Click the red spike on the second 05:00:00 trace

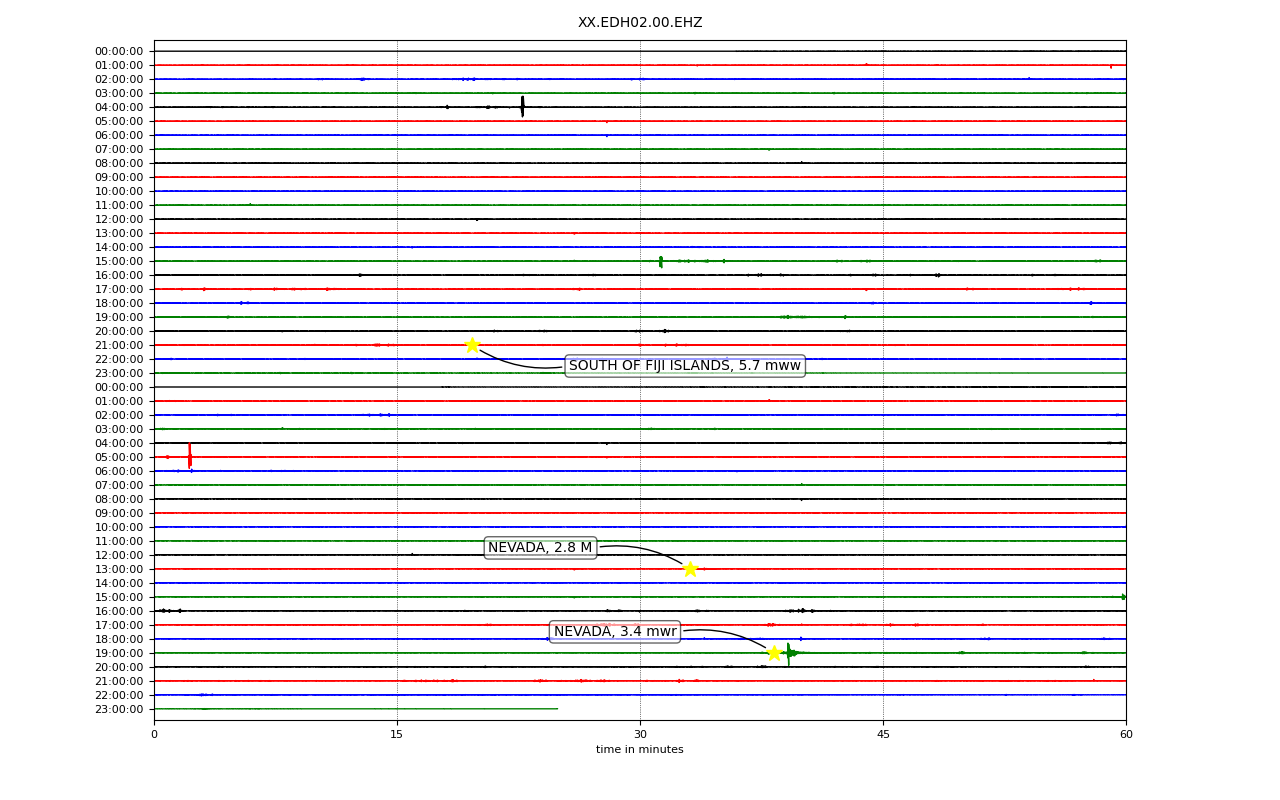[190, 456]
